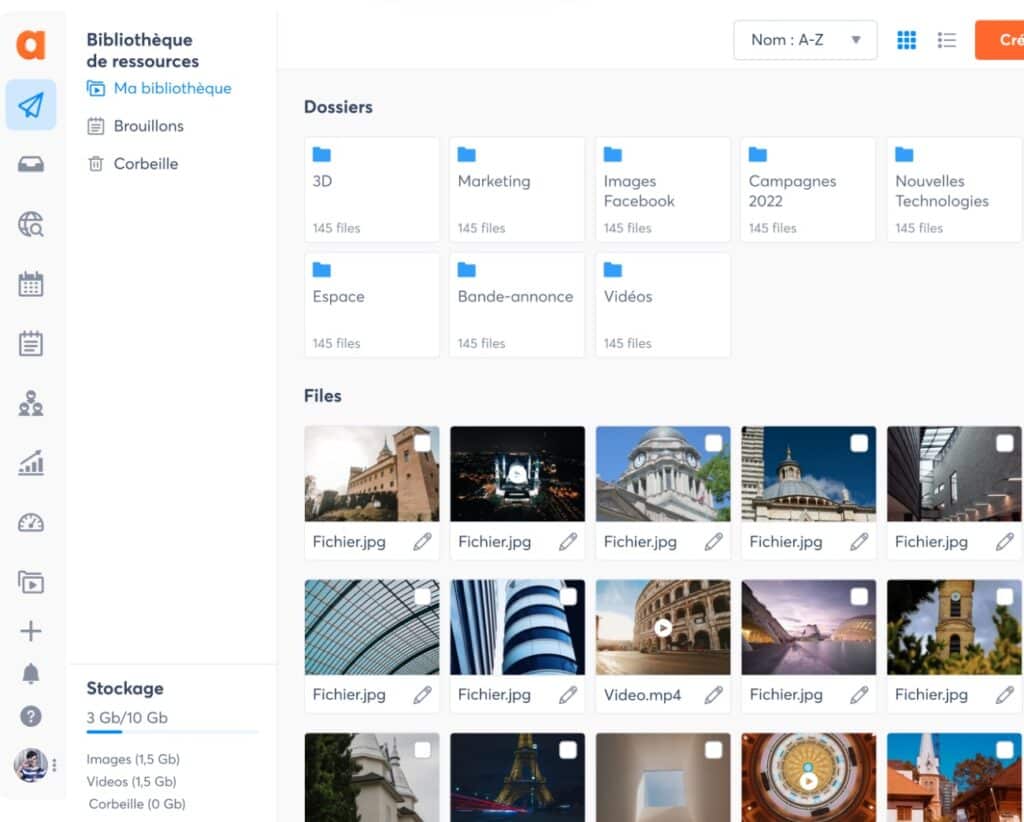1024x822 pixels.
Task: Open the beige skylight image thumbnail
Action: 663,777
